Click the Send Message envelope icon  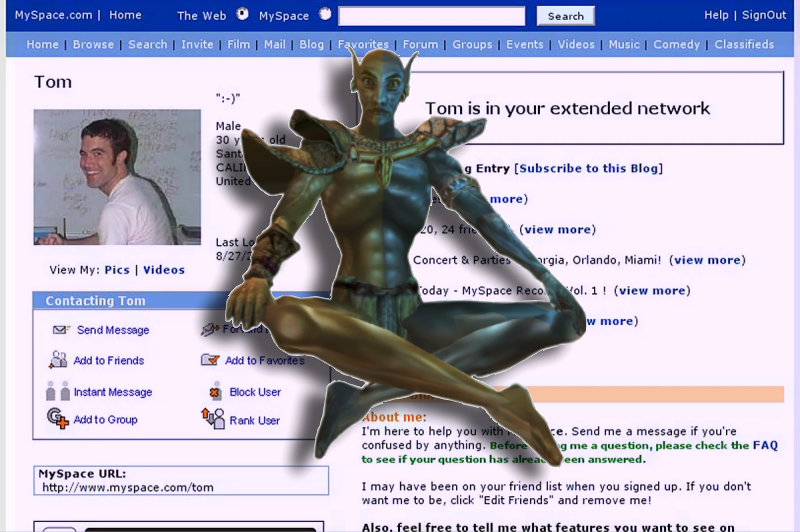coord(61,330)
